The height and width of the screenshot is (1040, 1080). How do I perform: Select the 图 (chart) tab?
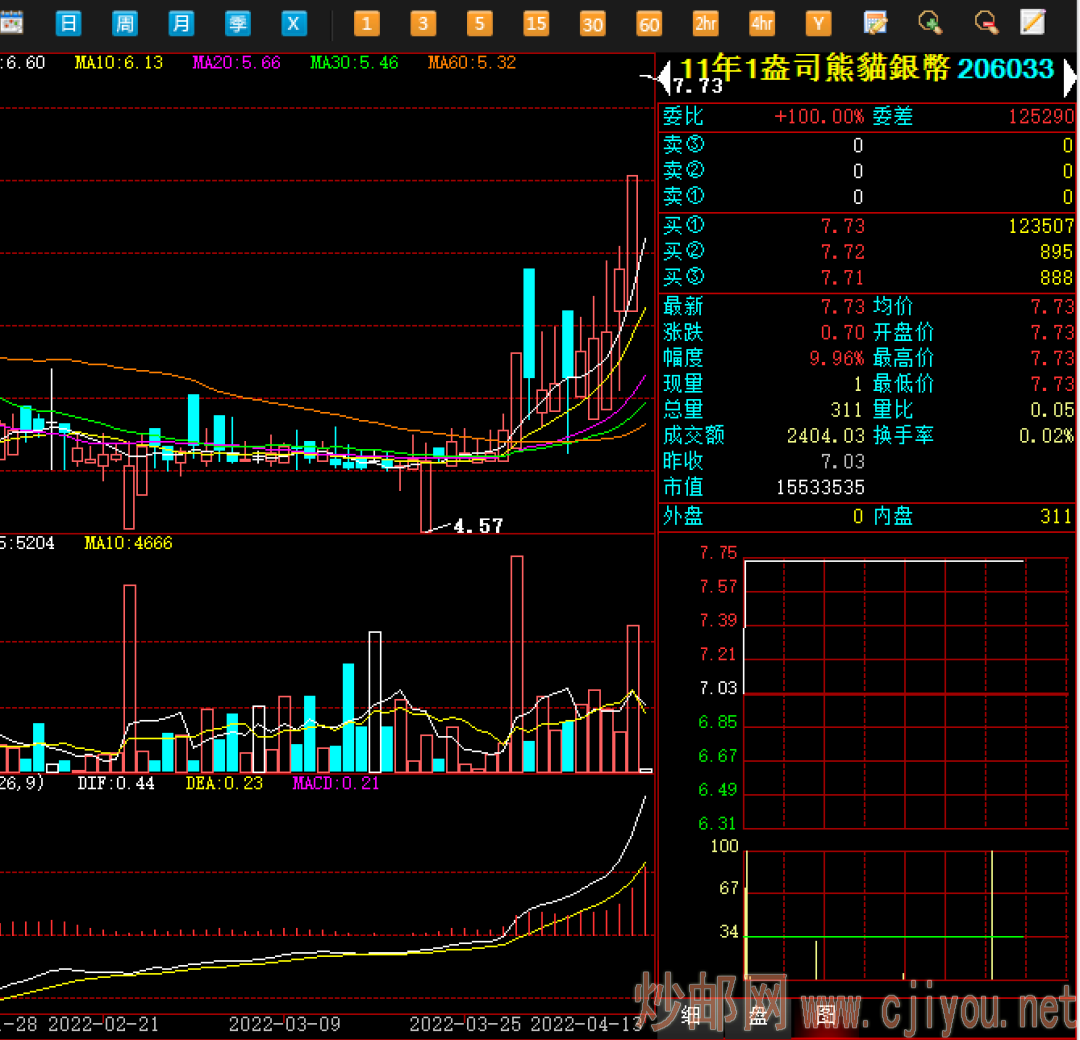pos(824,1017)
